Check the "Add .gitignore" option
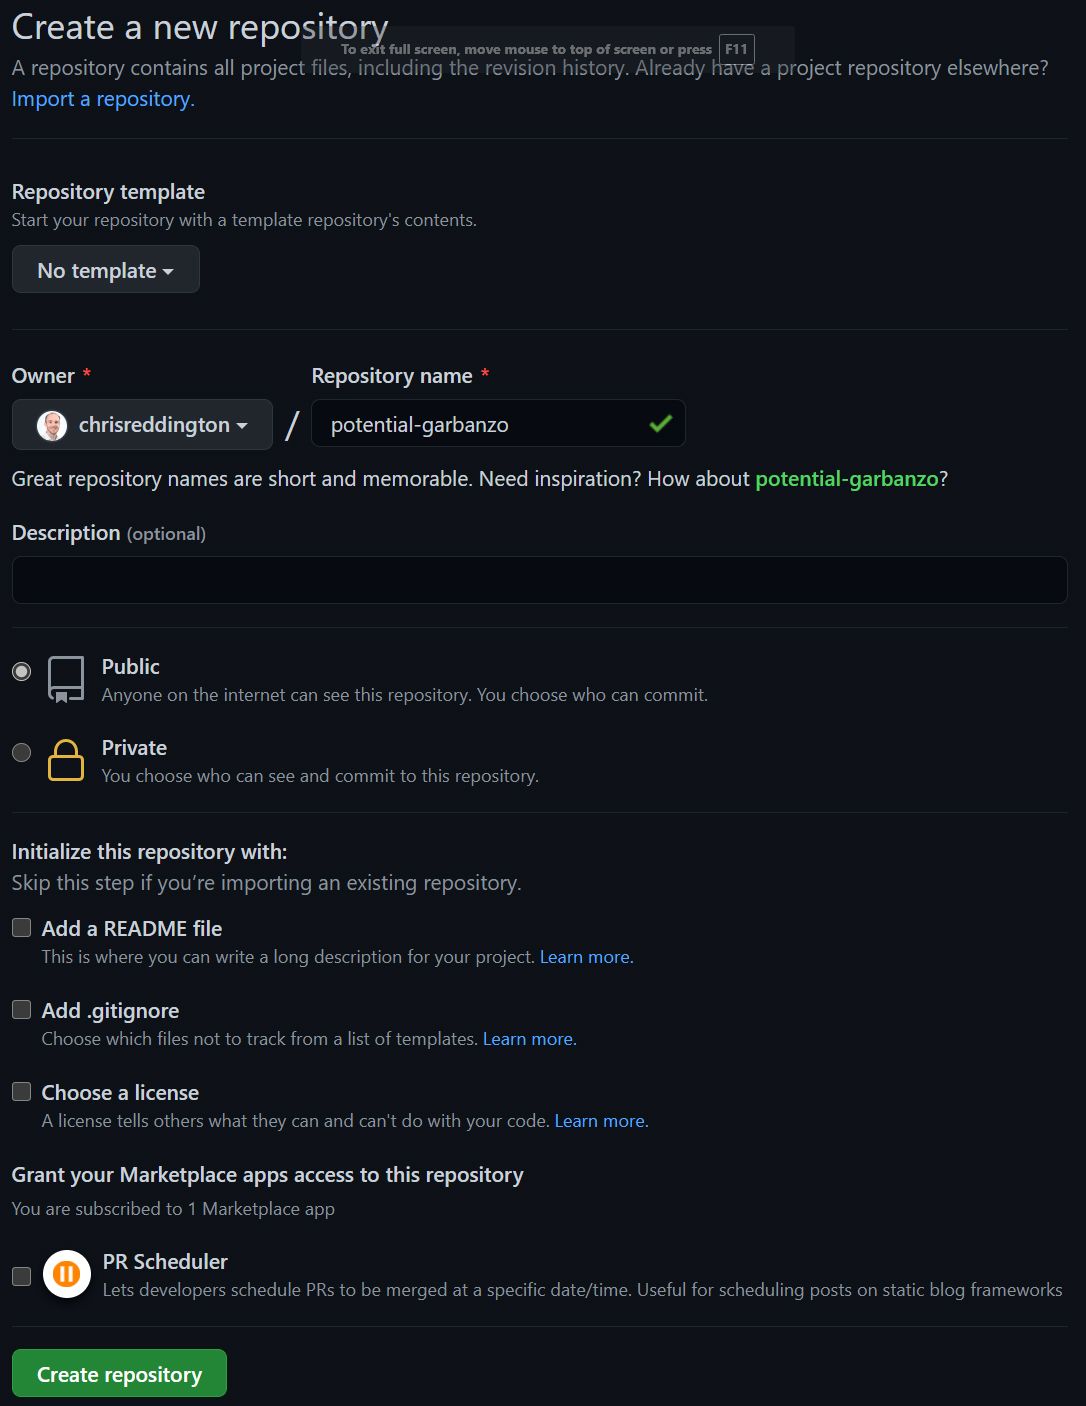1086x1406 pixels. point(21,1009)
